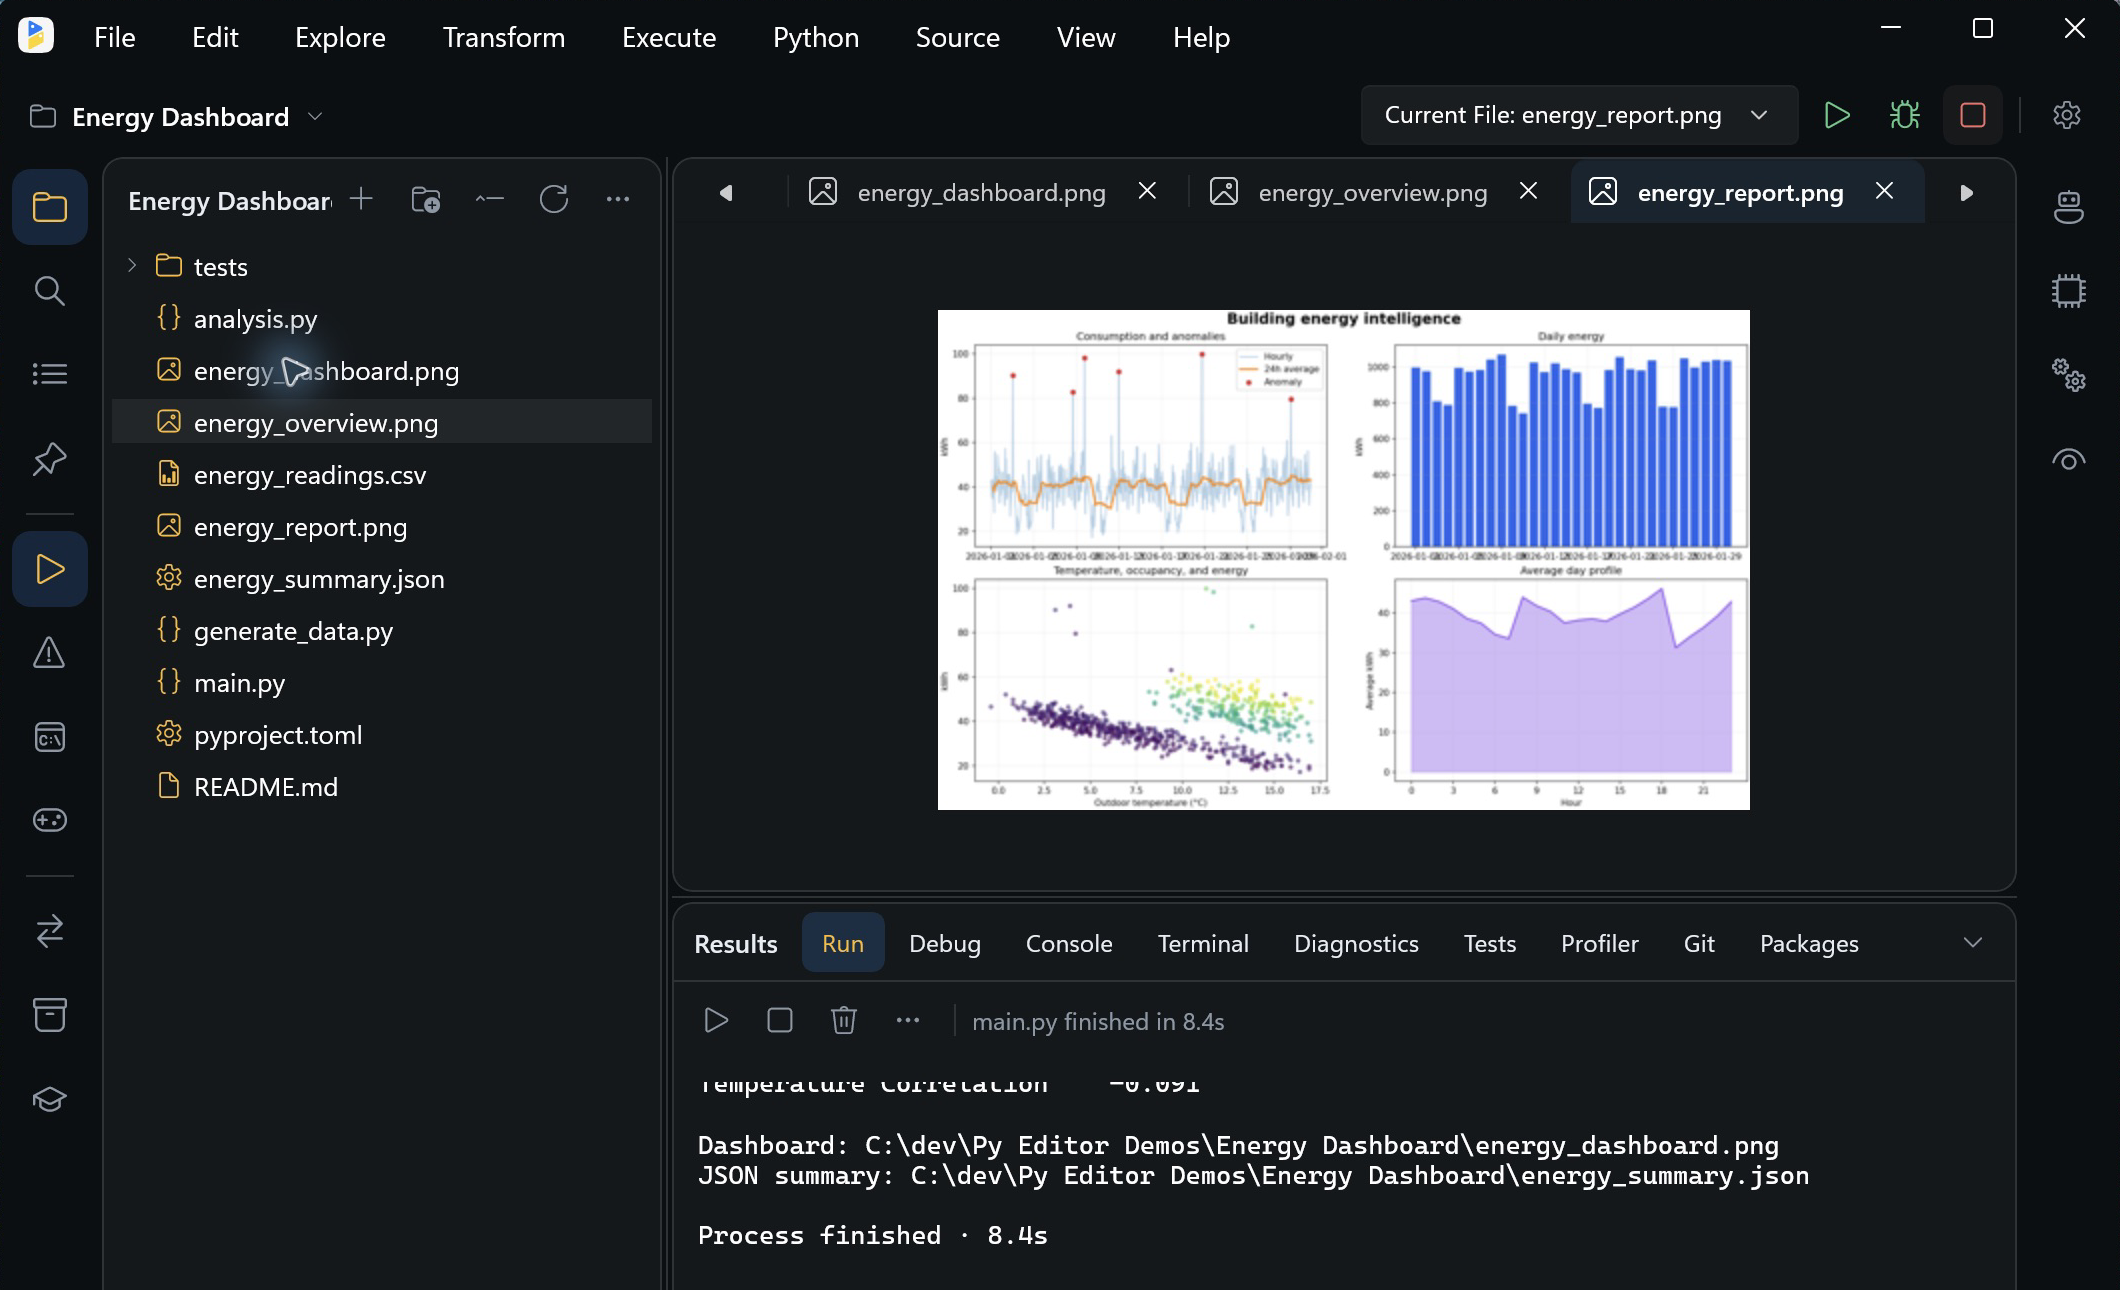Screen dimensions: 2120x1290
Task: Open the Transform menu
Action: coord(504,37)
